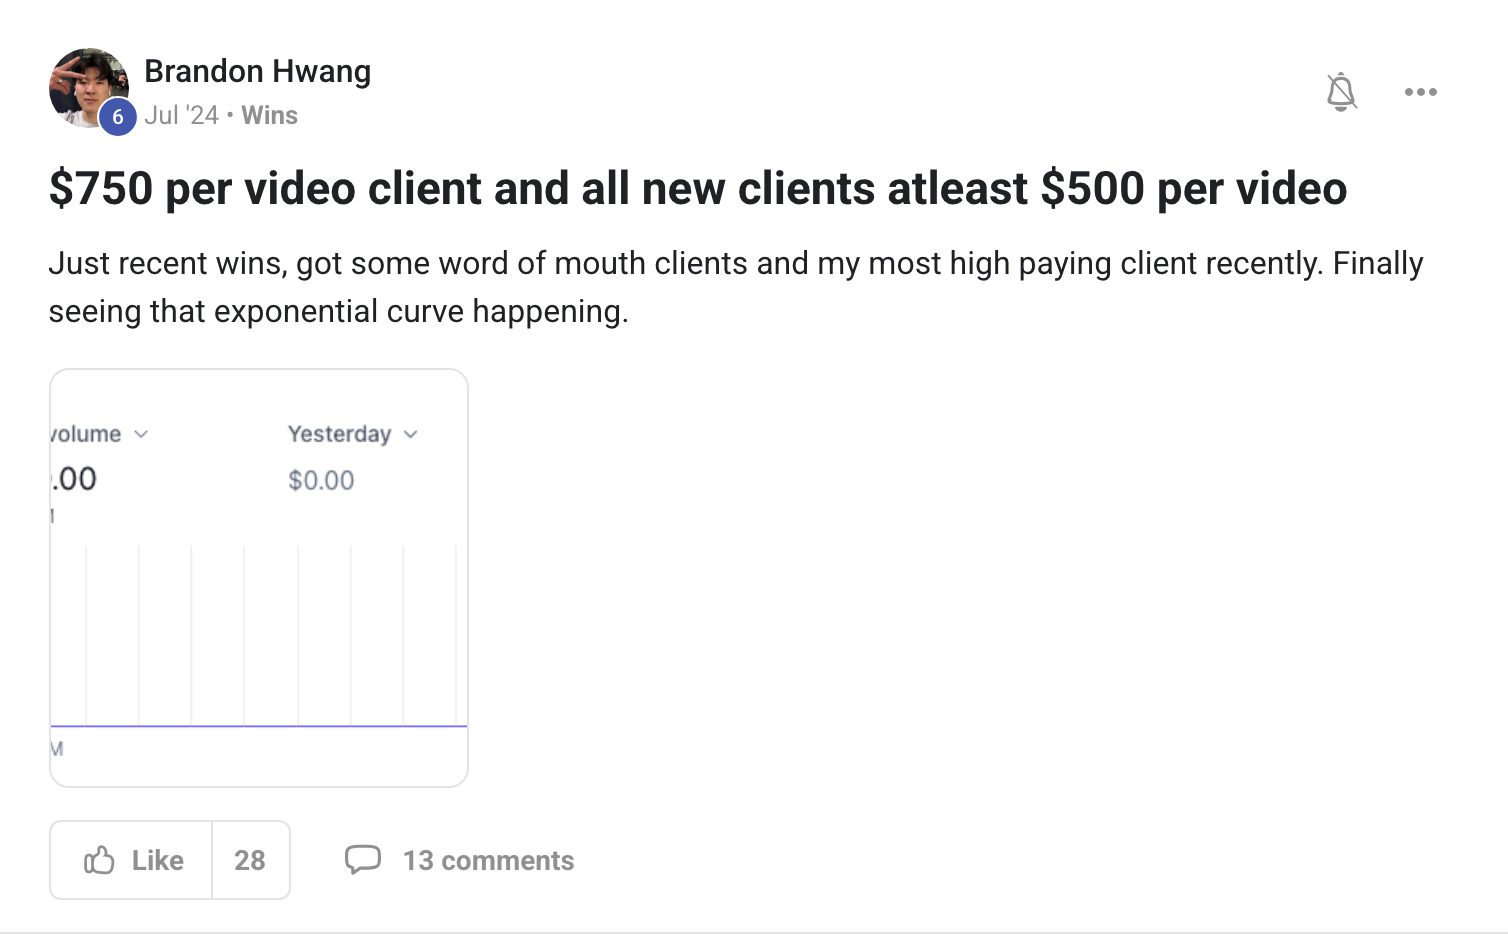Open Brandon Hwang author name link
This screenshot has width=1508, height=934.
(x=258, y=71)
